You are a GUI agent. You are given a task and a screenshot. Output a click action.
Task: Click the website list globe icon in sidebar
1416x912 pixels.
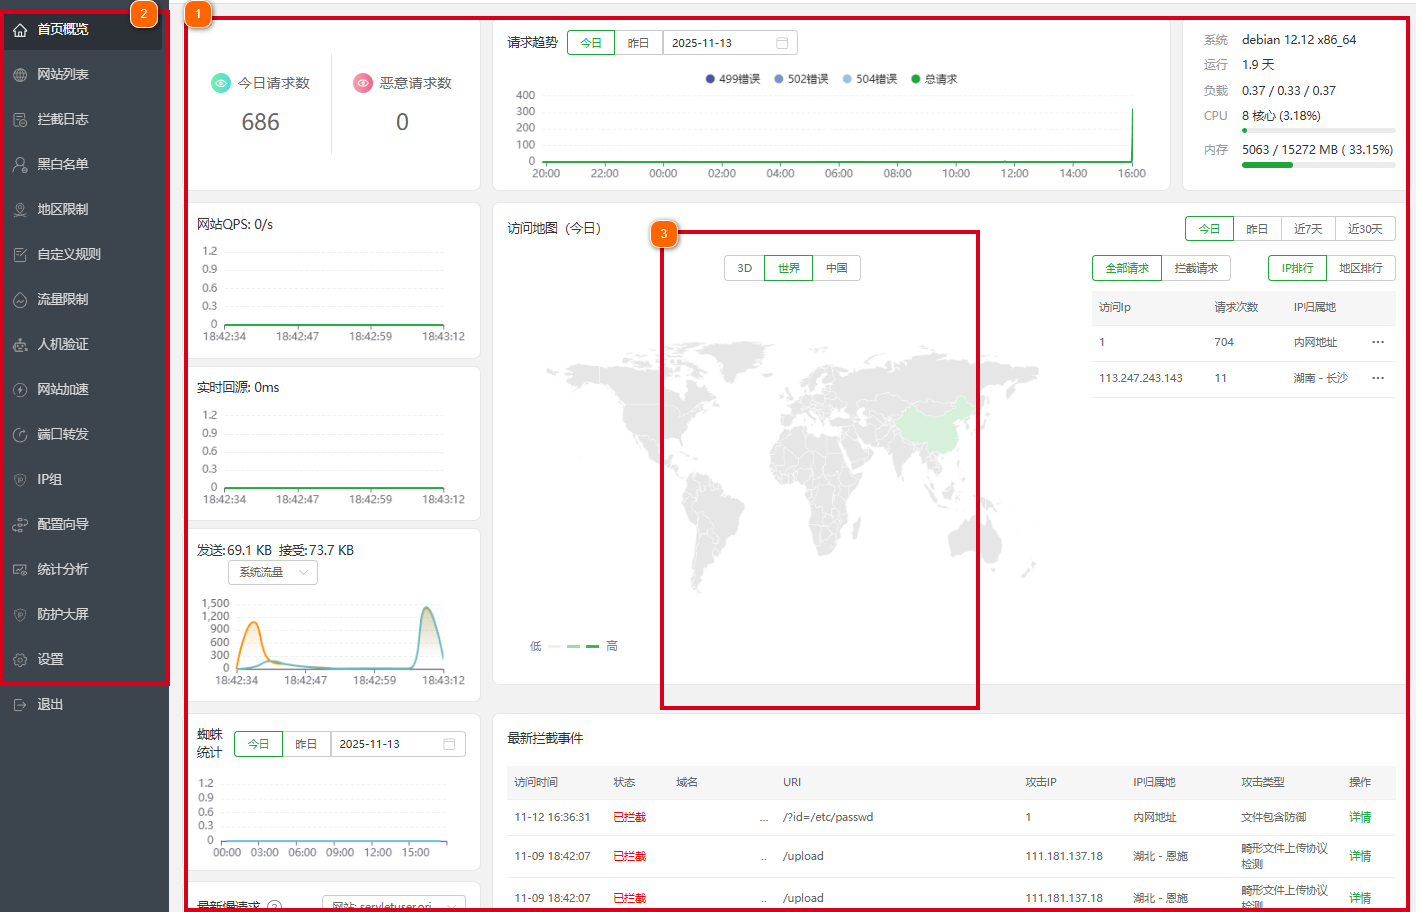point(20,75)
